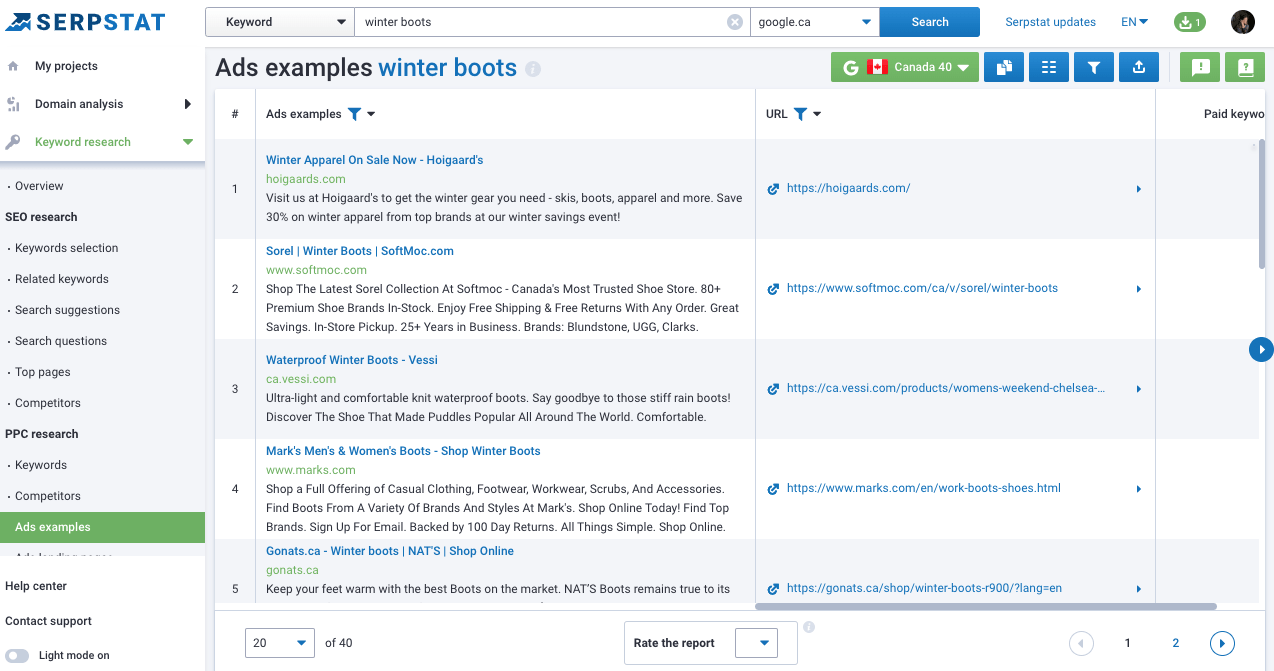Open gonats.ca URL external link icon

(x=773, y=589)
